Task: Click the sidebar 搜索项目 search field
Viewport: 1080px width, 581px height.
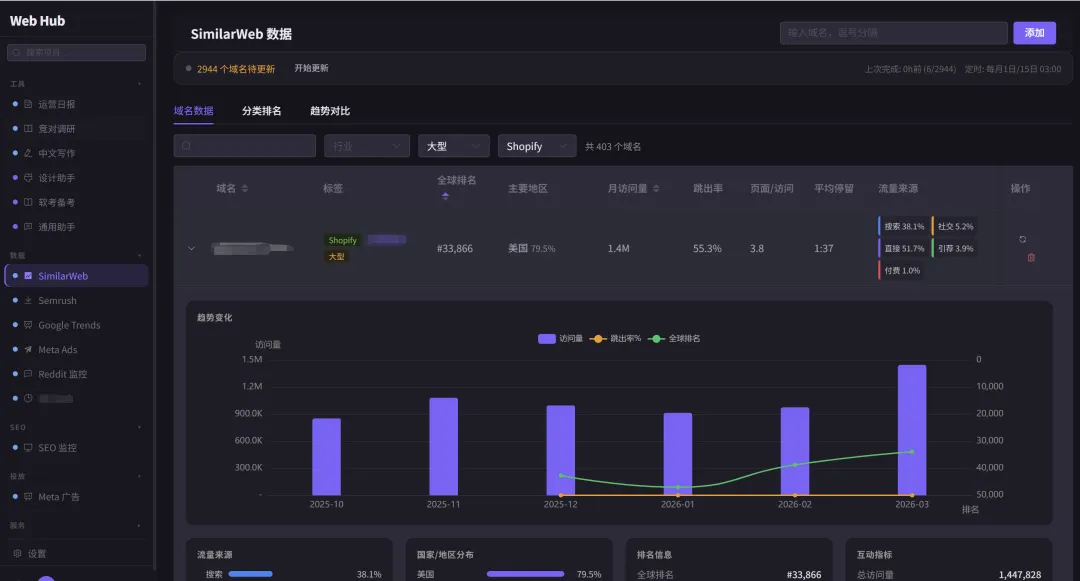Action: coord(76,52)
